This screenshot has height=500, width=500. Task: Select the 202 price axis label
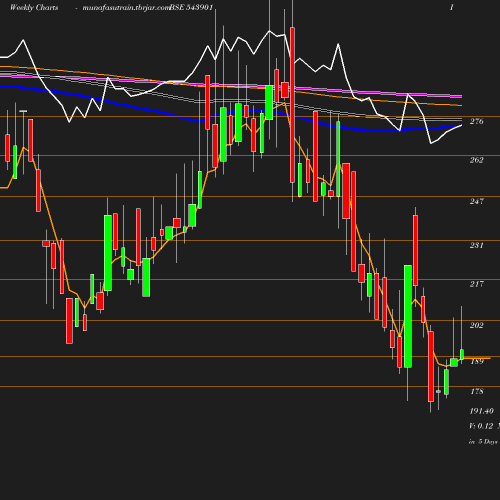476,325
